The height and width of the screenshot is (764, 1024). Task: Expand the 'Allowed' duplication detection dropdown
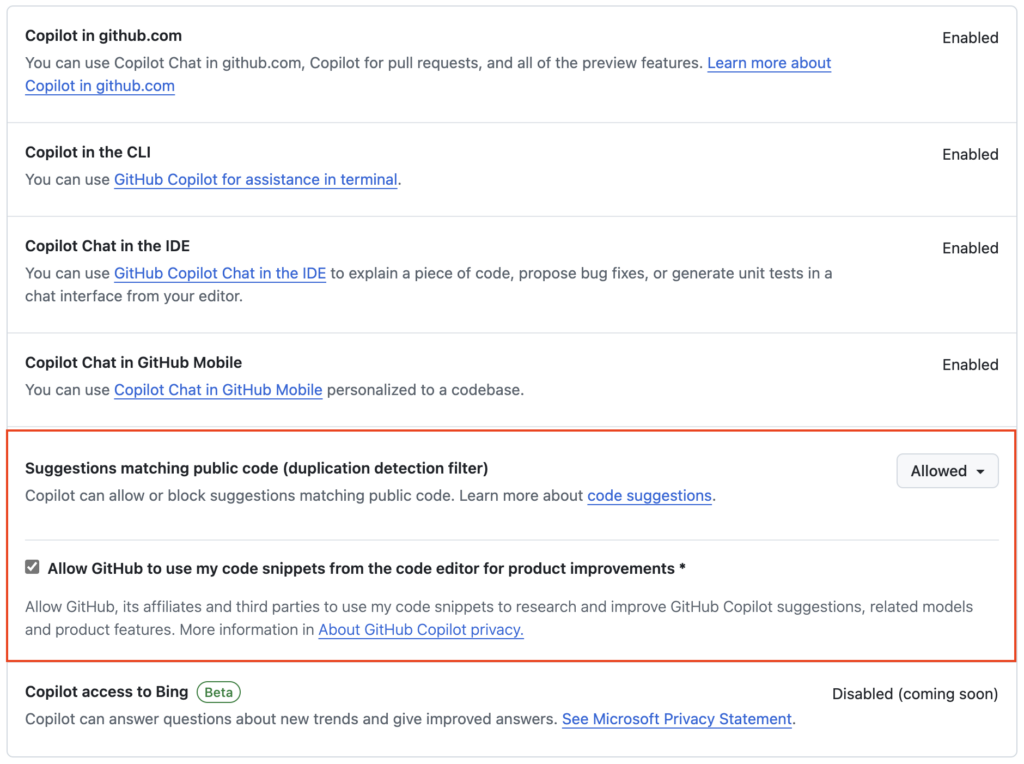[x=947, y=471]
